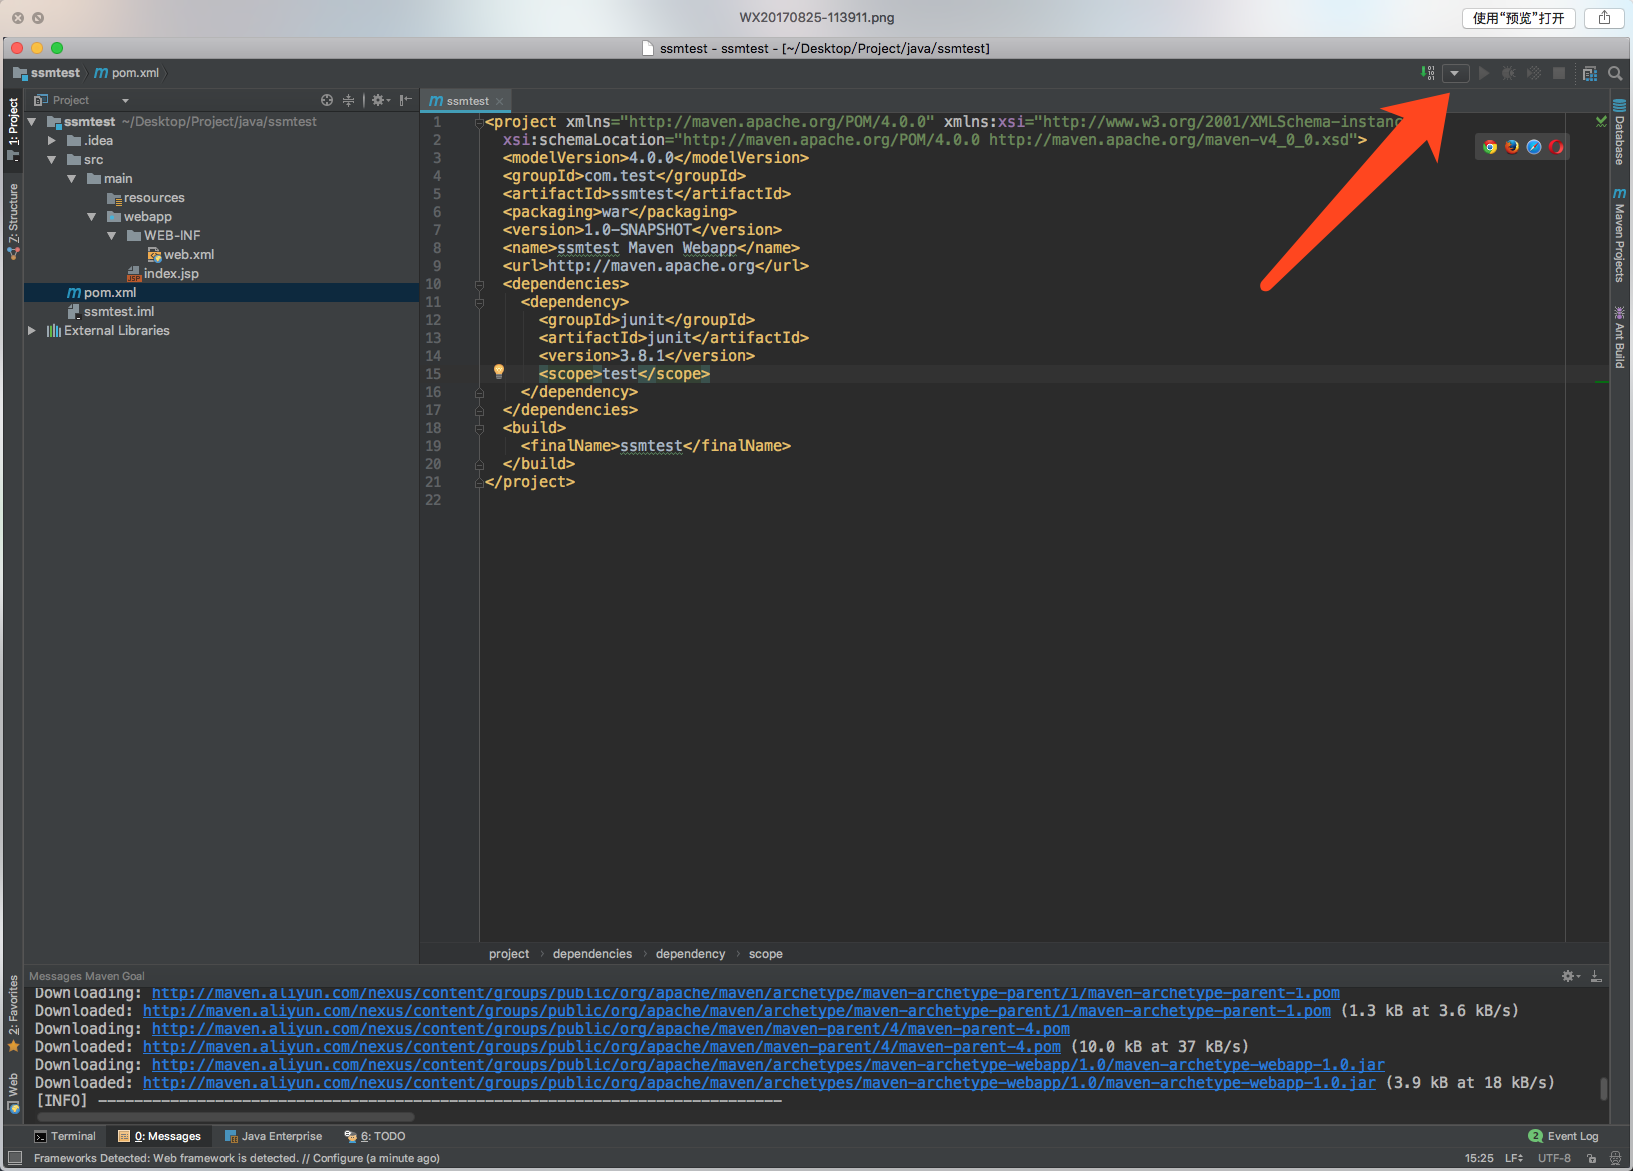Click the Scroll from Source target icon
Screen dimensions: 1633x1171
[x=327, y=100]
